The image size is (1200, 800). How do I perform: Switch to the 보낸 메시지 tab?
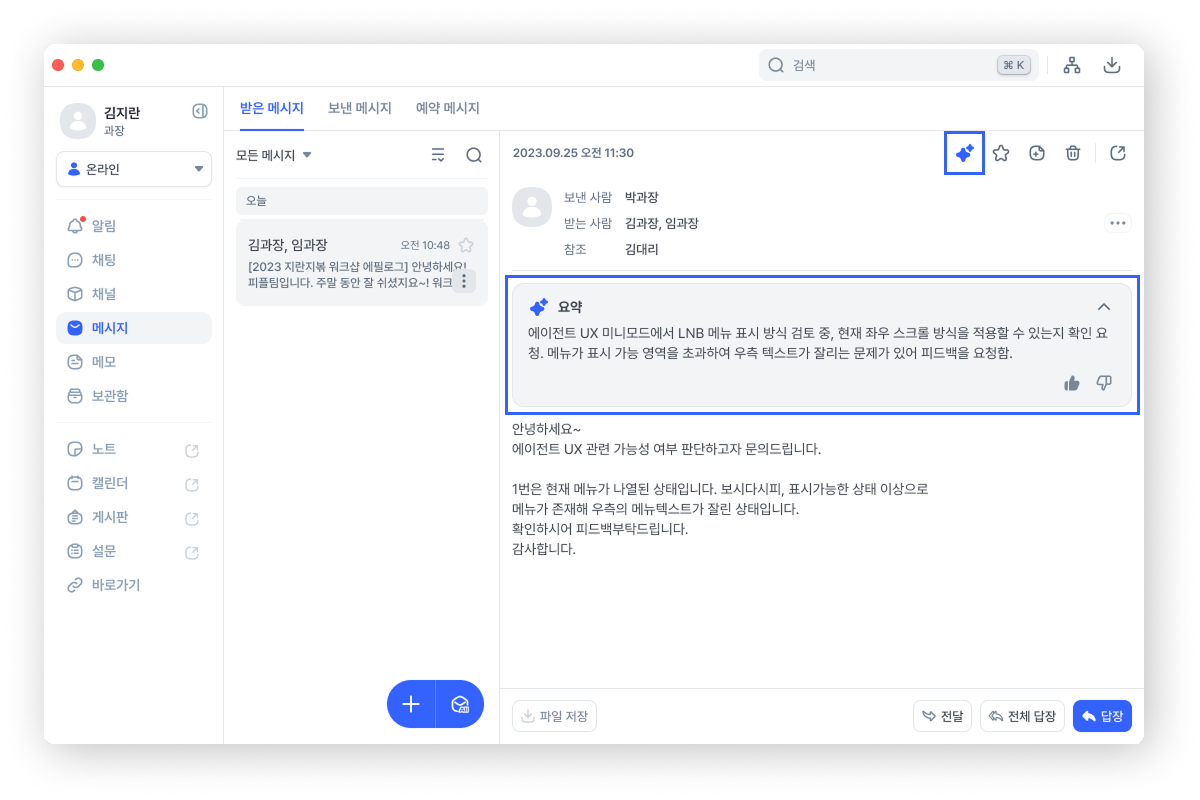coord(359,108)
